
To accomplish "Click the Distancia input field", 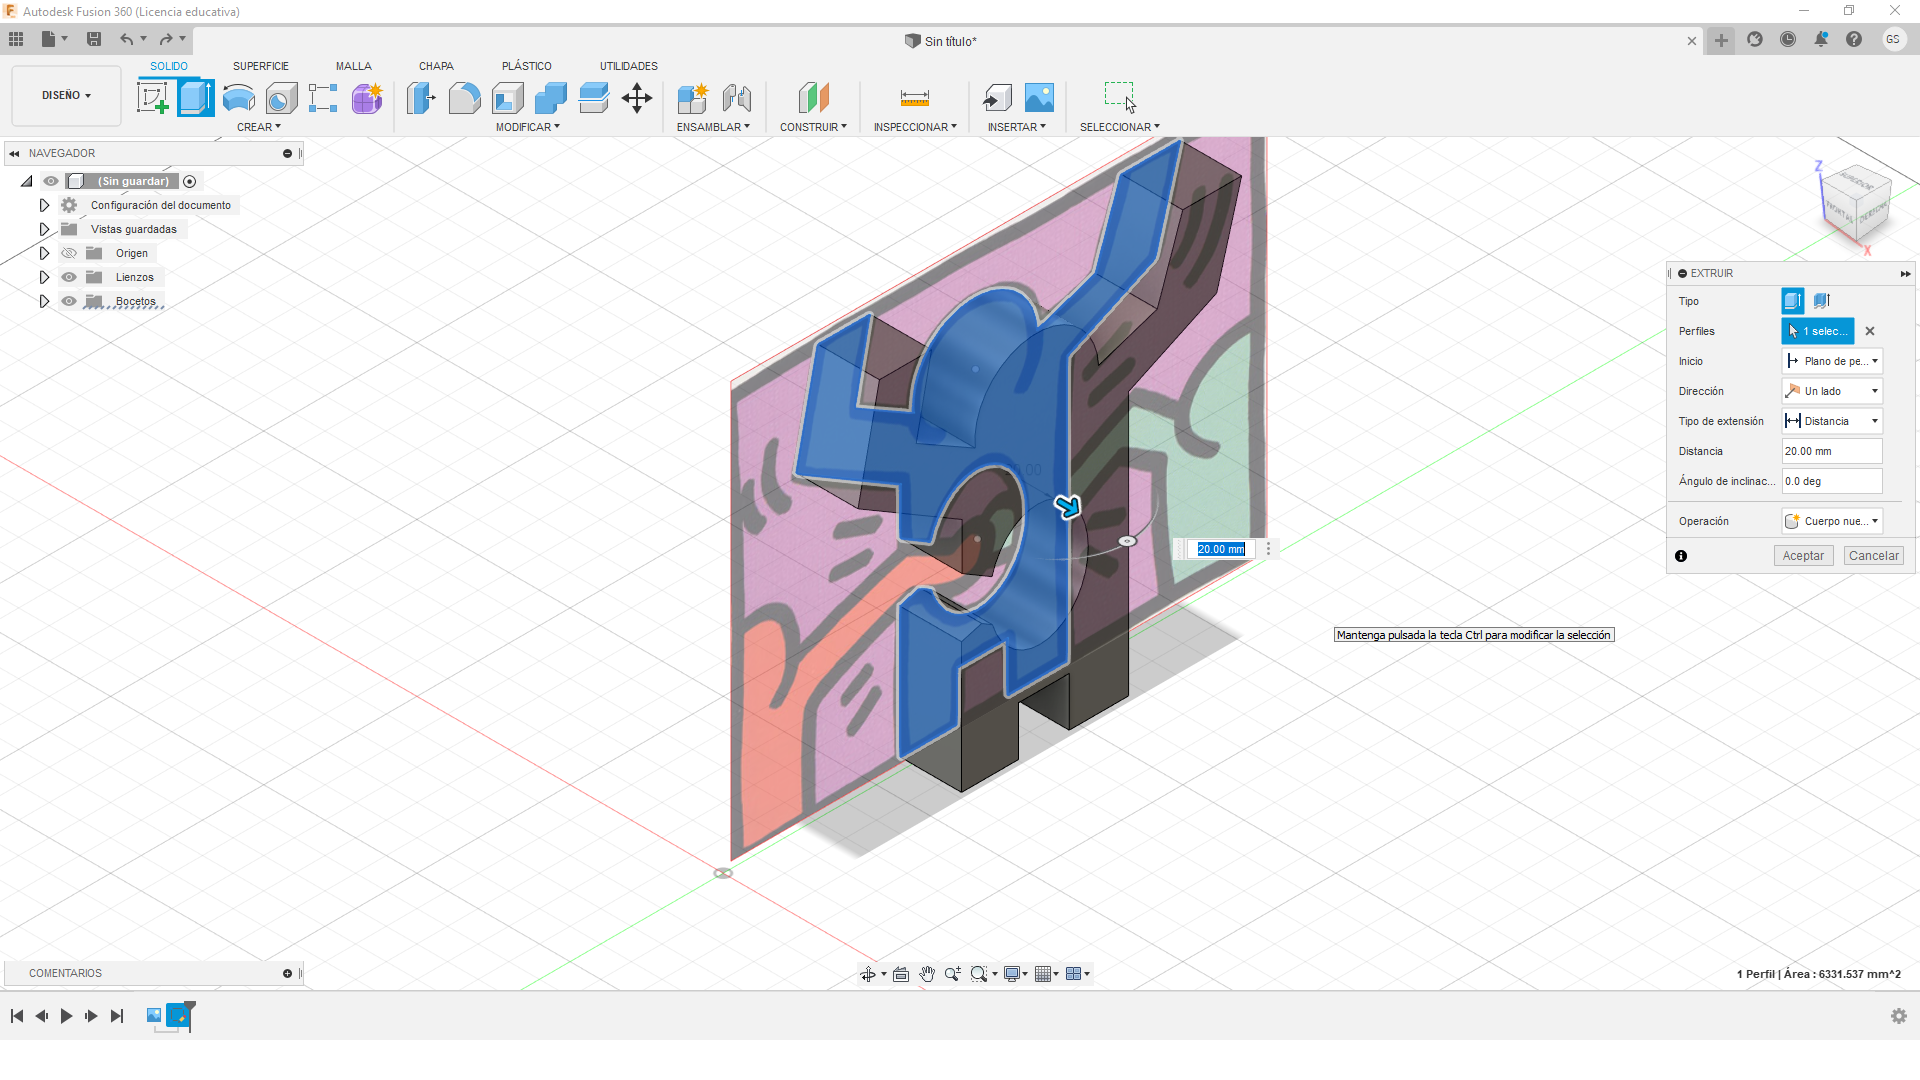I will coord(1832,451).
